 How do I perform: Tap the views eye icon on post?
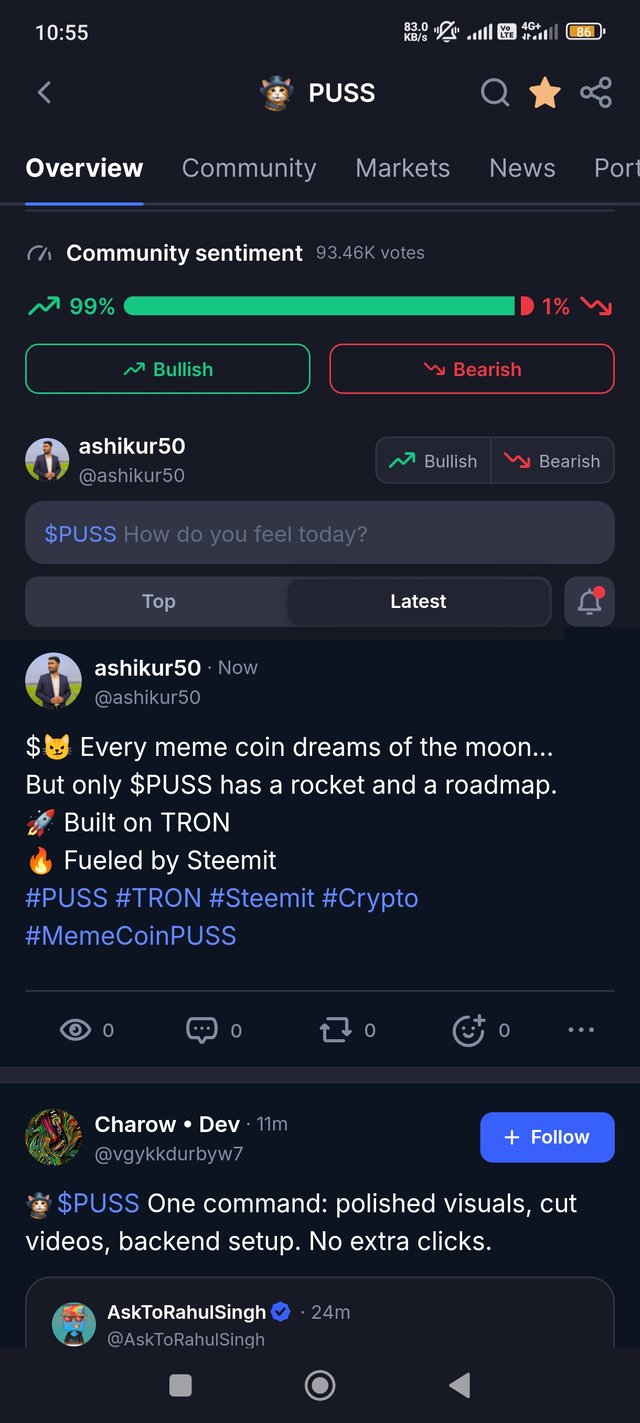click(x=75, y=1030)
